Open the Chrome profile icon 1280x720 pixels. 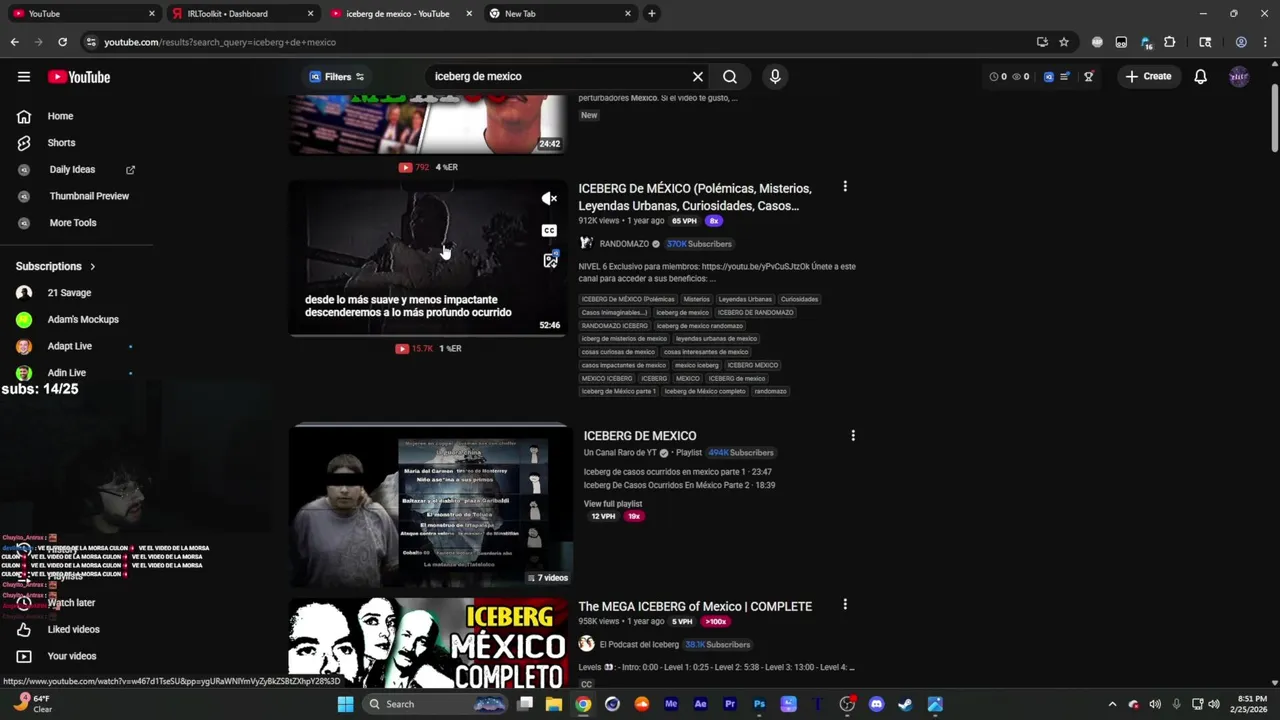coord(1241,42)
